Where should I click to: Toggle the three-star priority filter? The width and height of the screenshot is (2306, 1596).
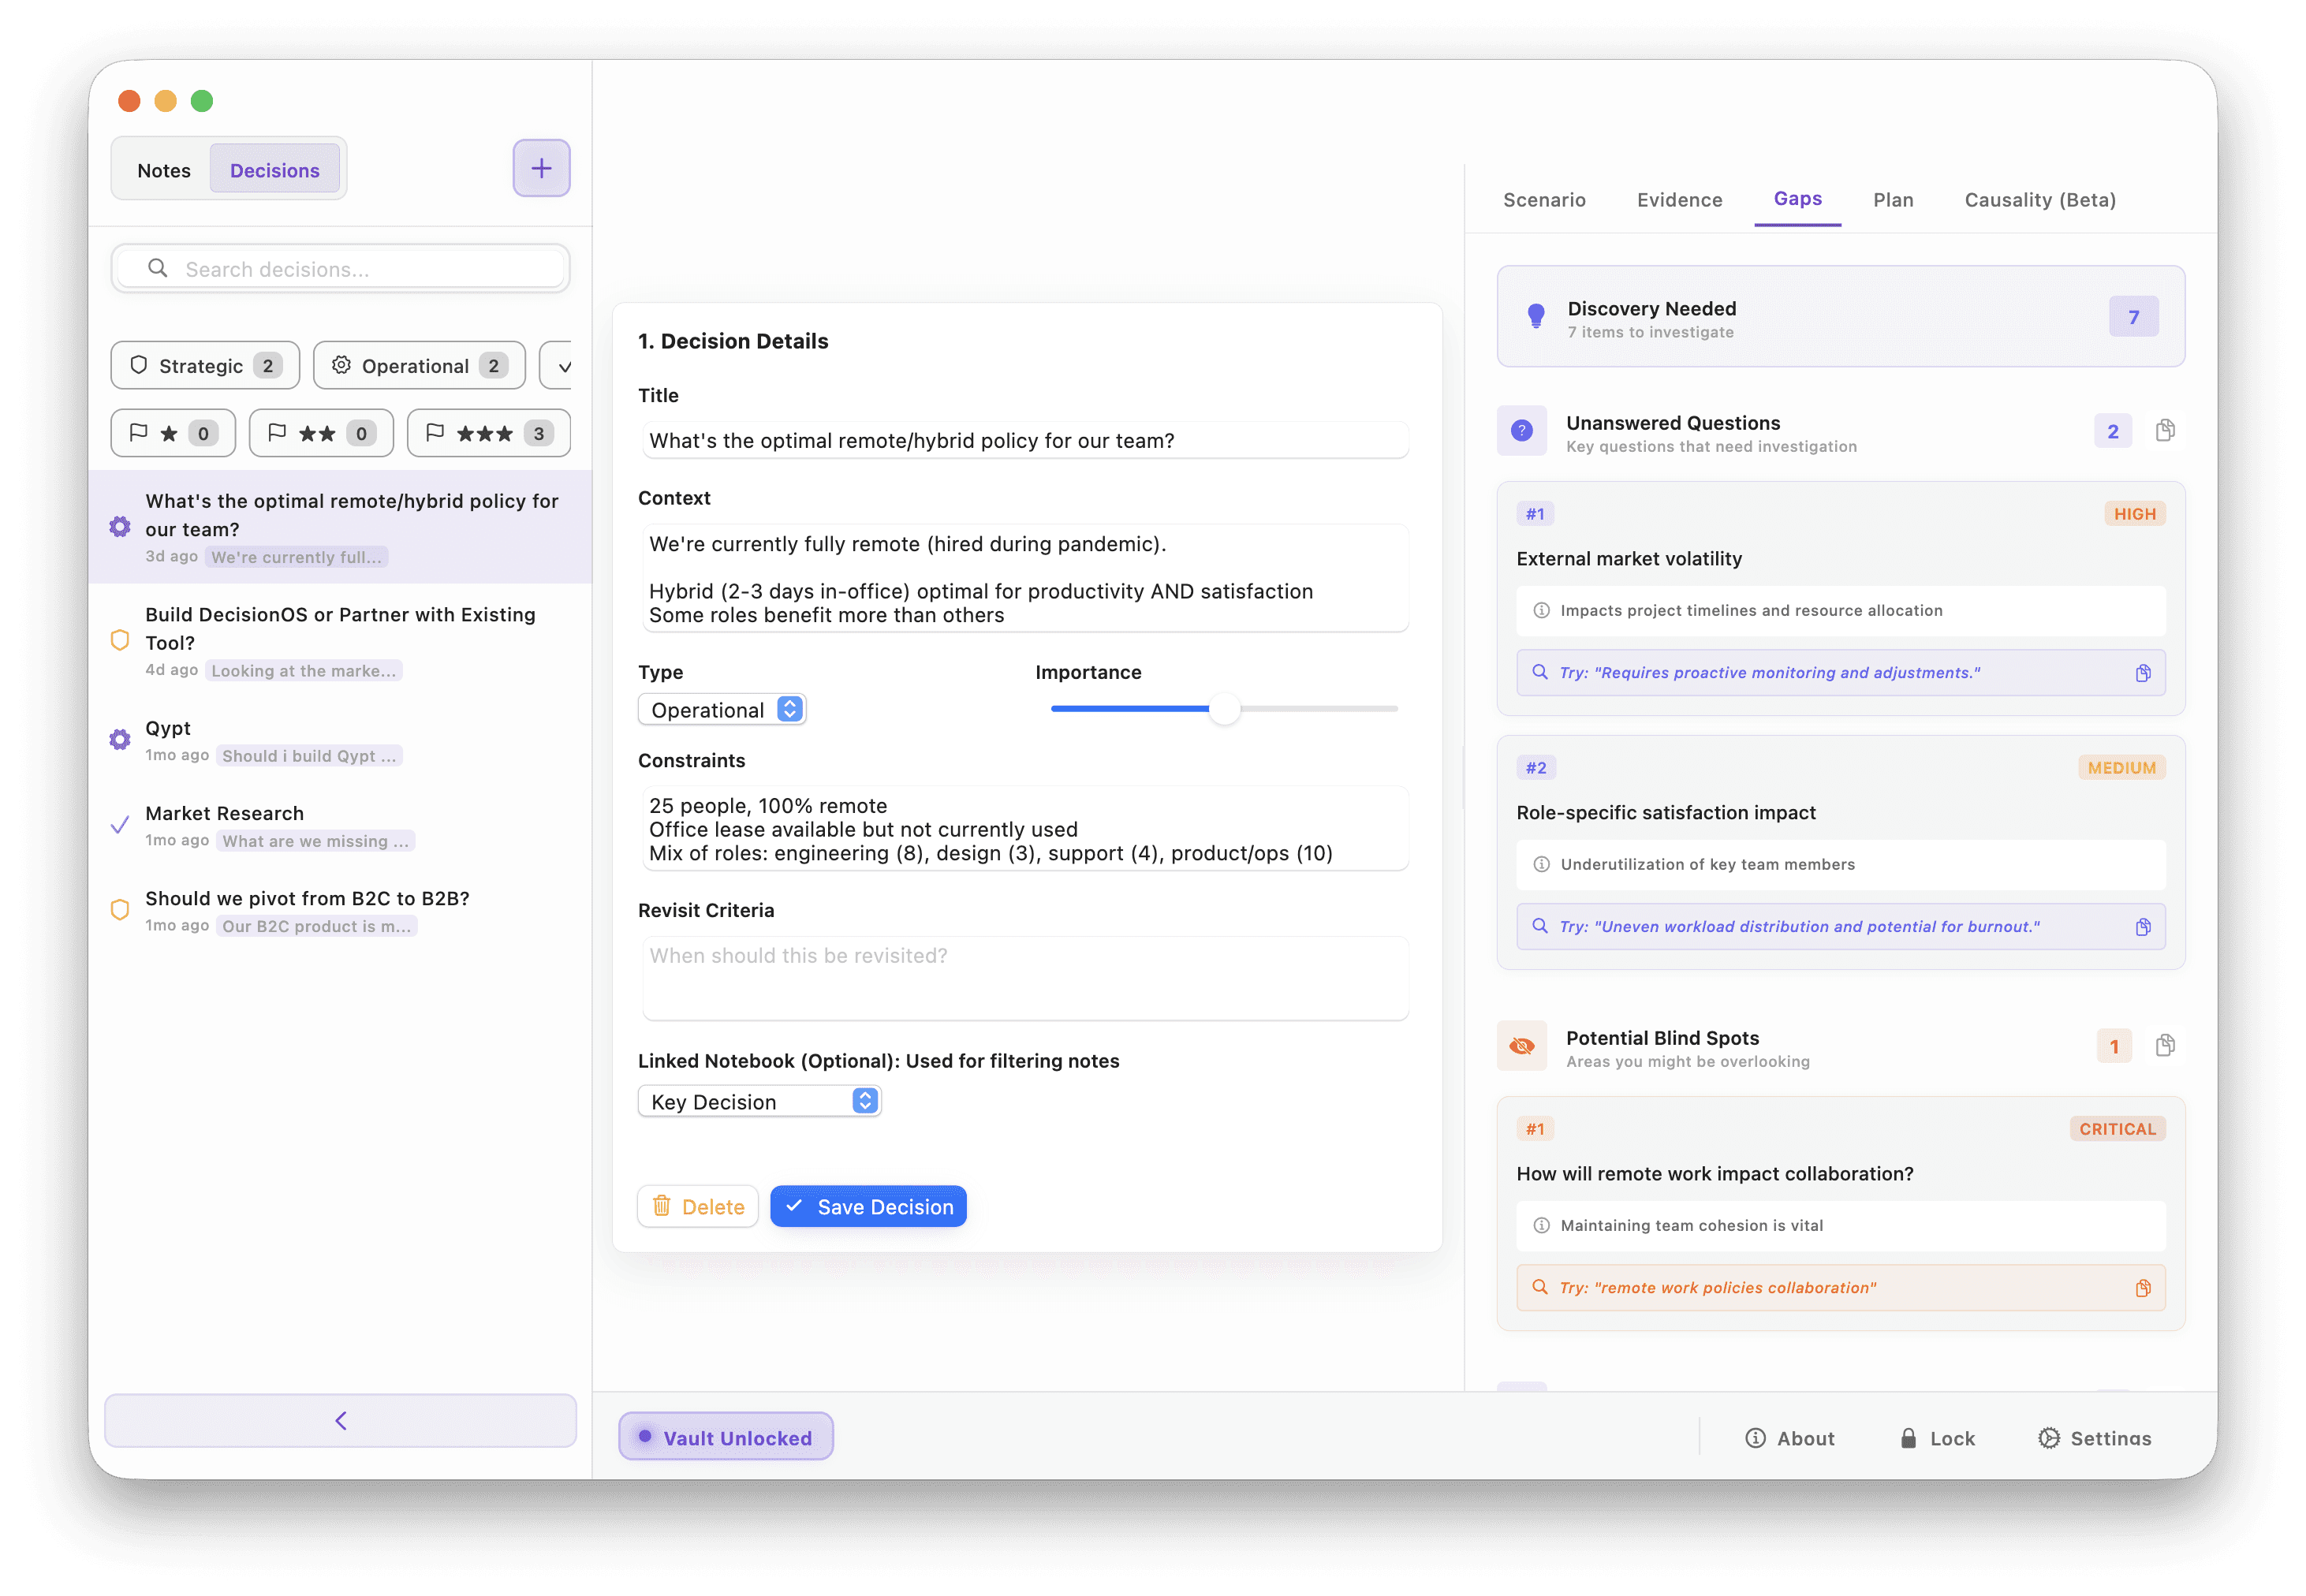488,433
